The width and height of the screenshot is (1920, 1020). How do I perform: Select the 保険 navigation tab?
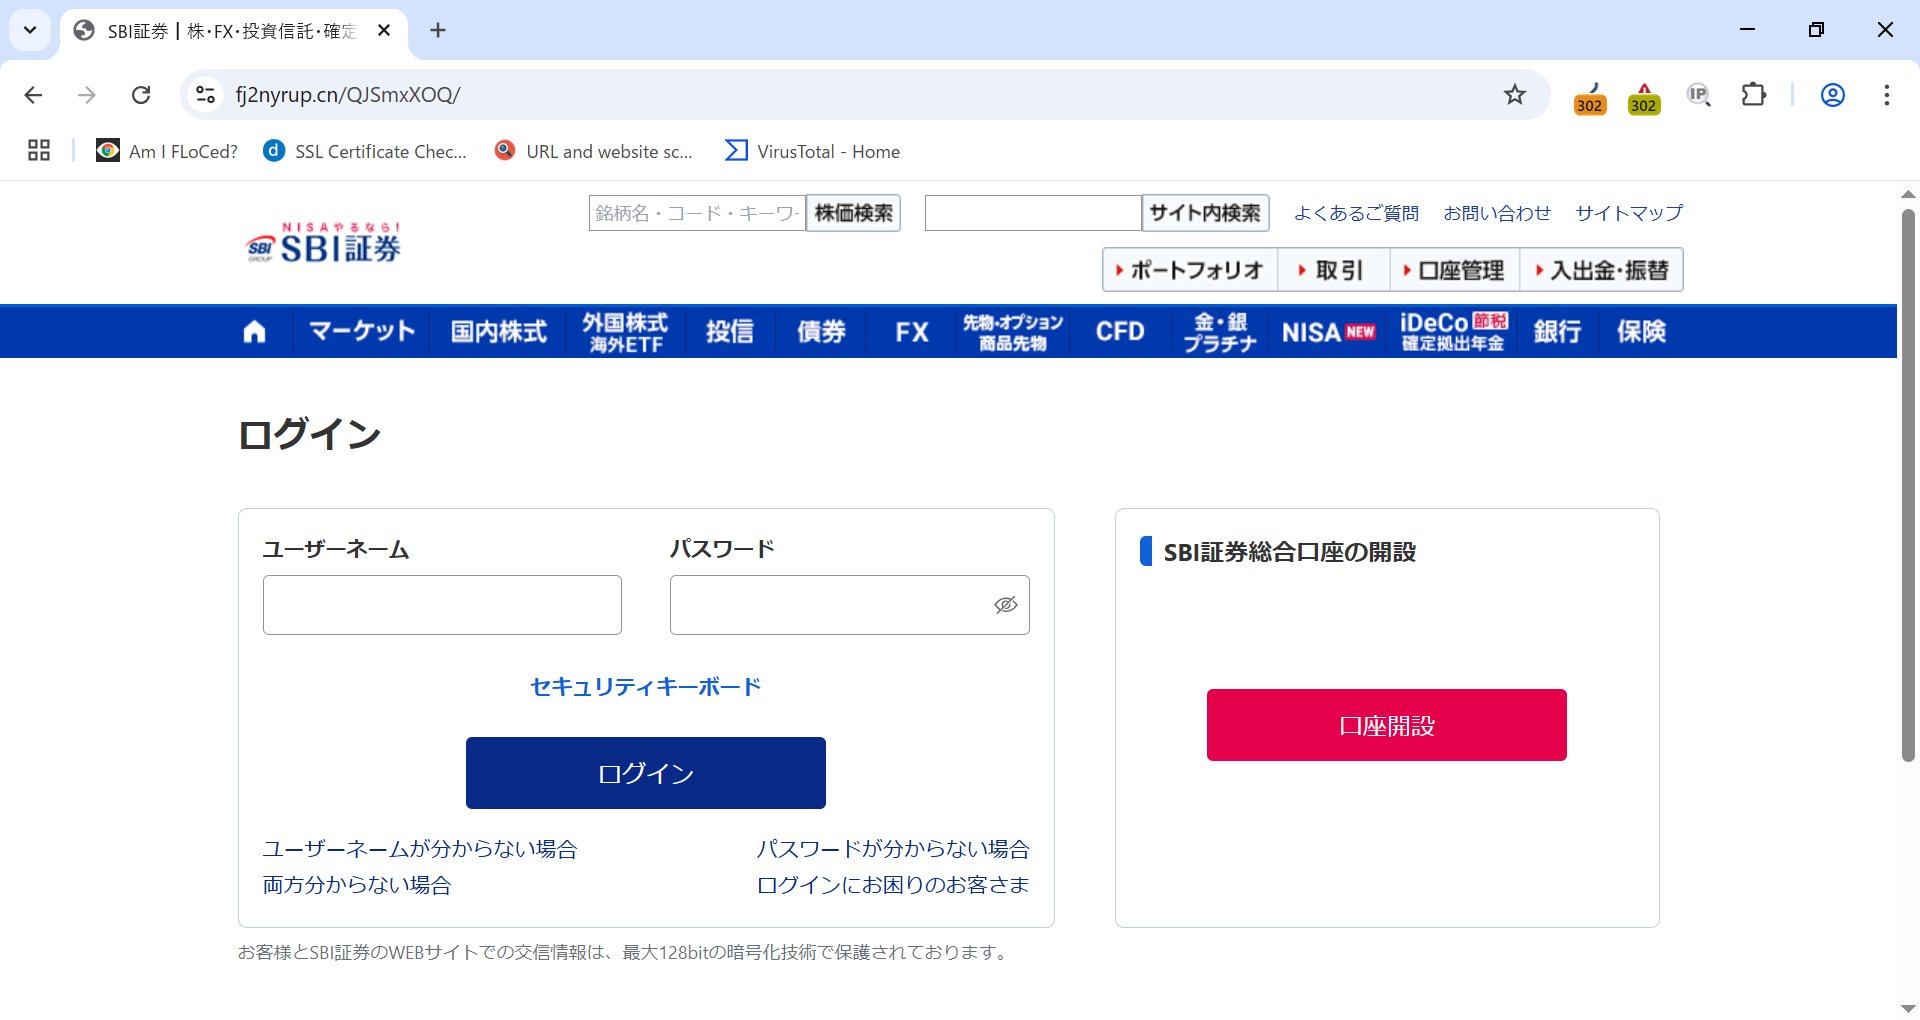pyautogui.click(x=1641, y=331)
